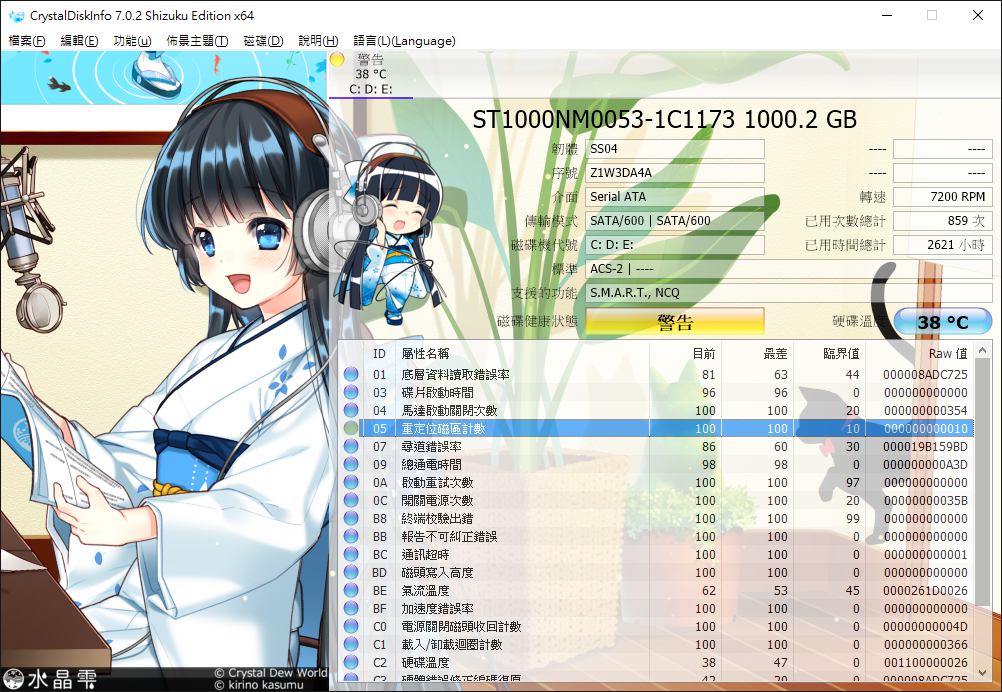This screenshot has height=692, width=1002.
Task: Select the 重定位磁區計數 attribute row
Action: click(x=656, y=428)
